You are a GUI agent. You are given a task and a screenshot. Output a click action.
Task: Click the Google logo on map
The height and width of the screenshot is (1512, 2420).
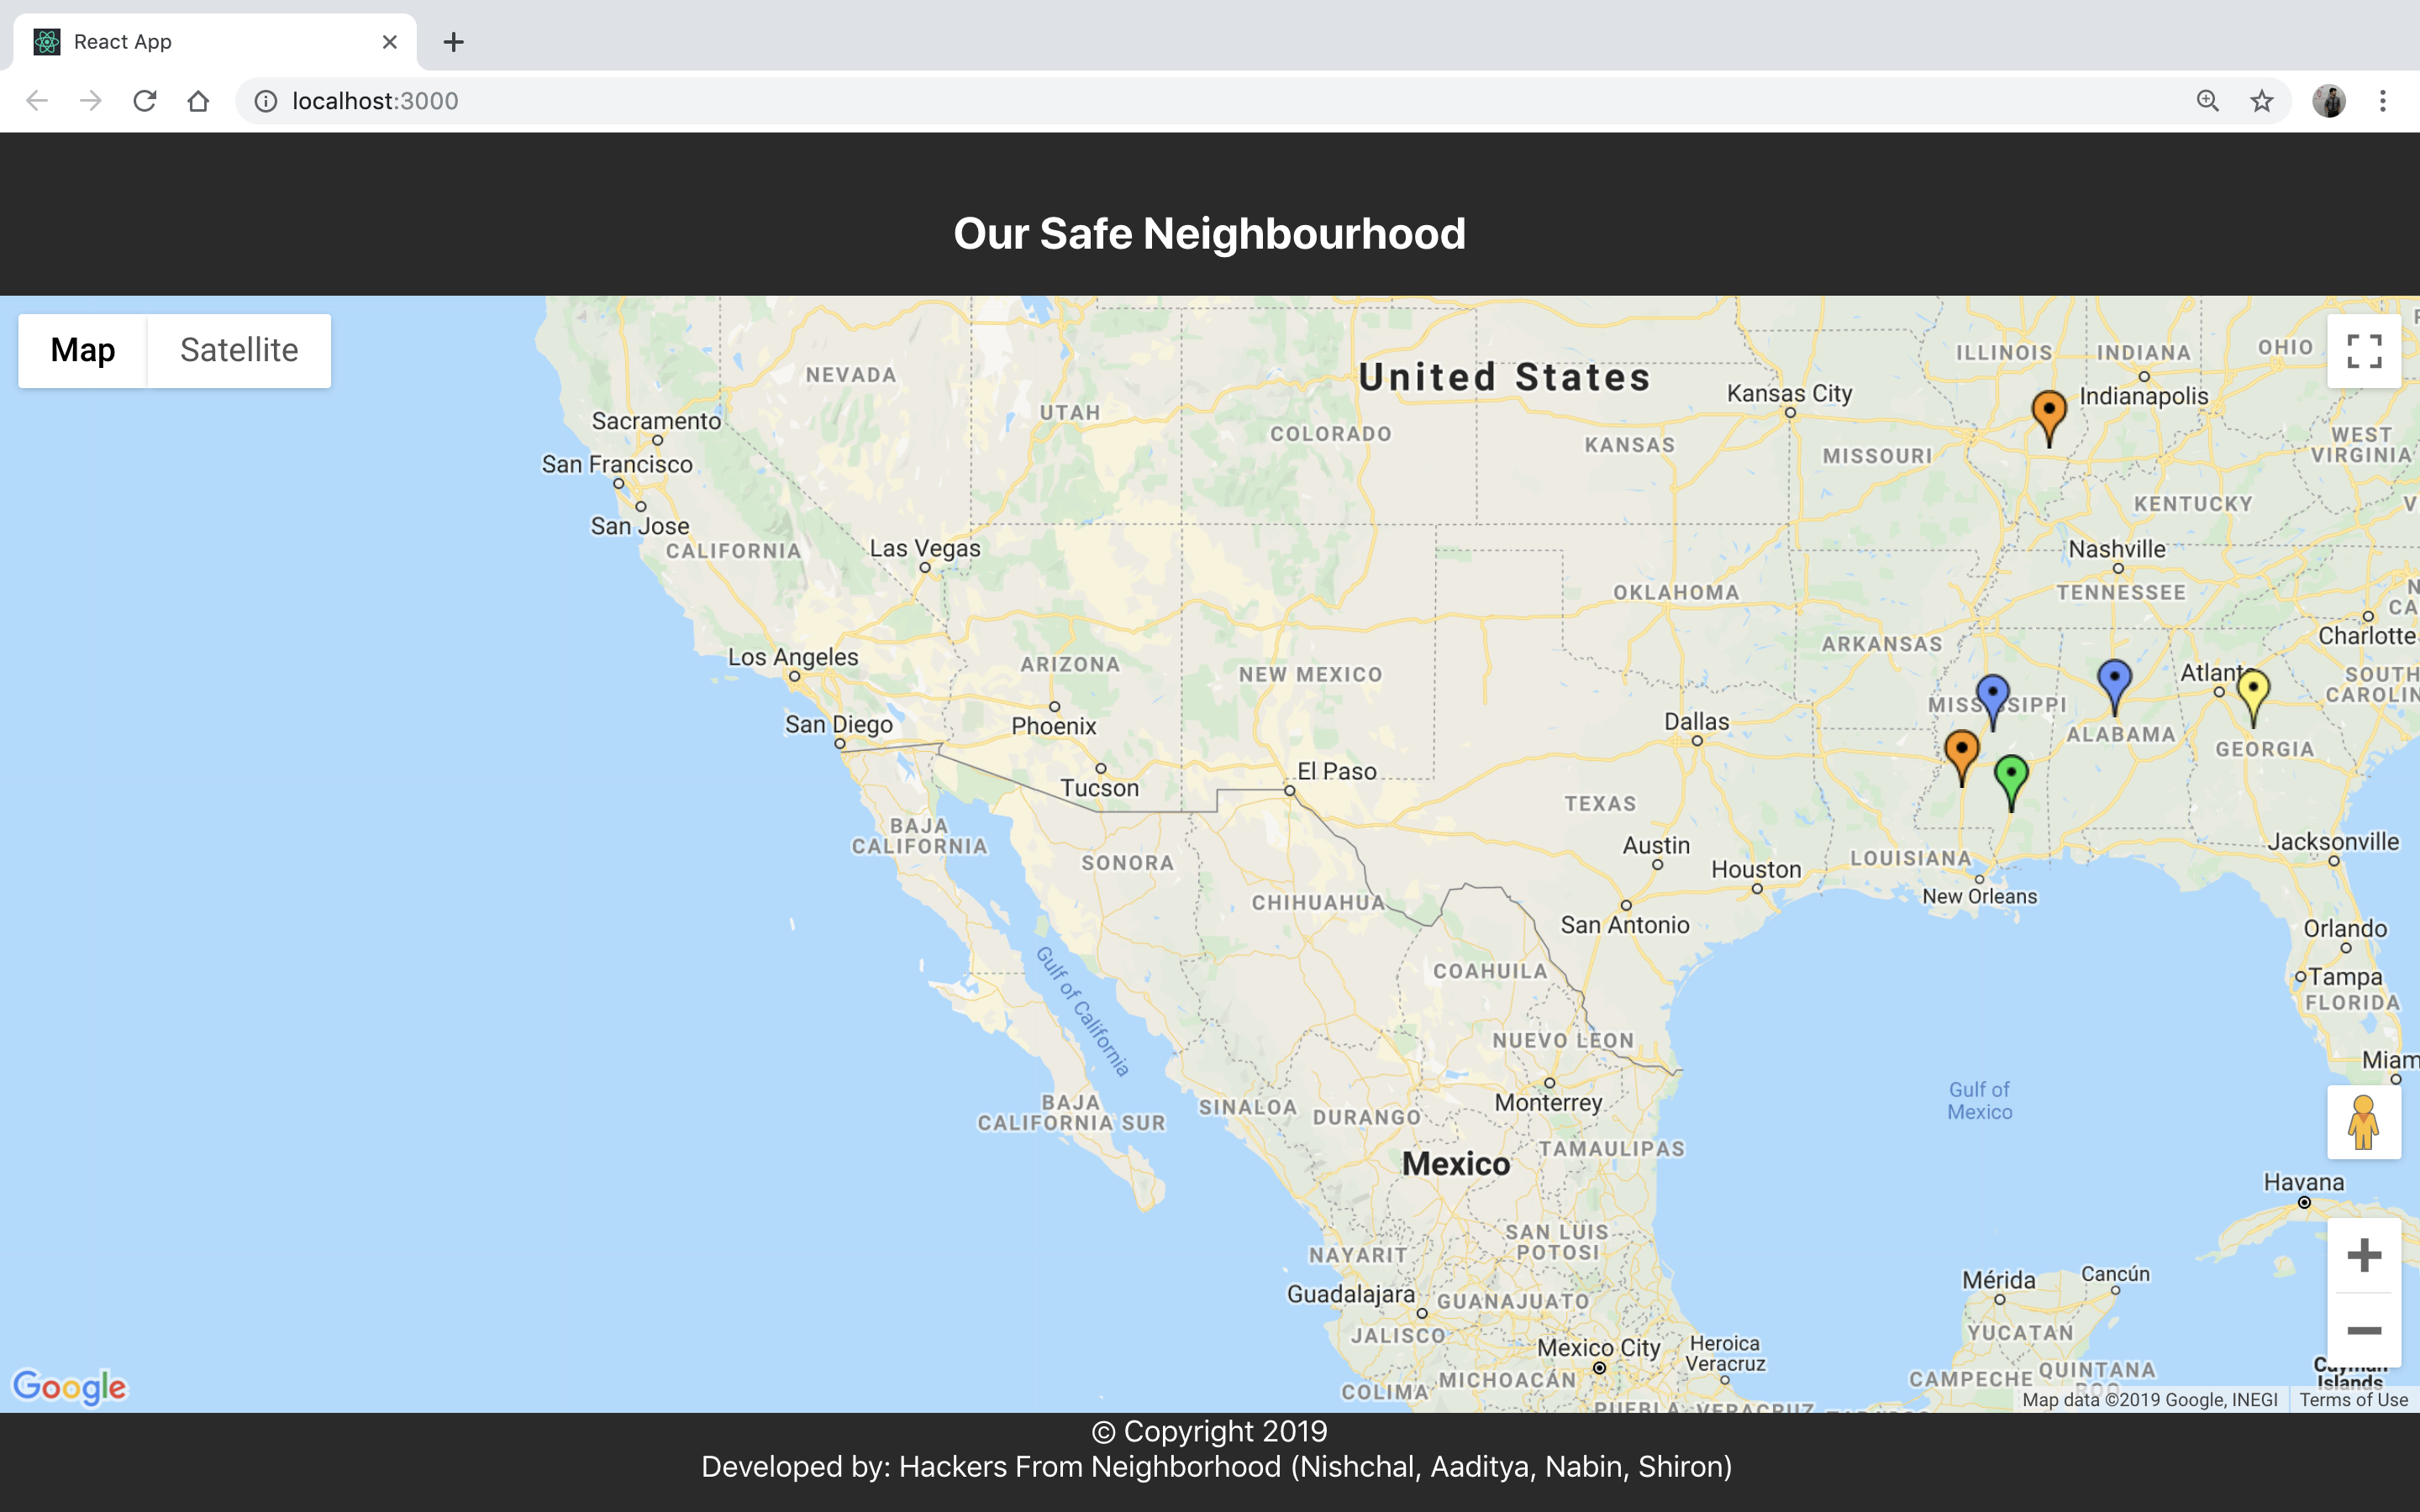(69, 1386)
